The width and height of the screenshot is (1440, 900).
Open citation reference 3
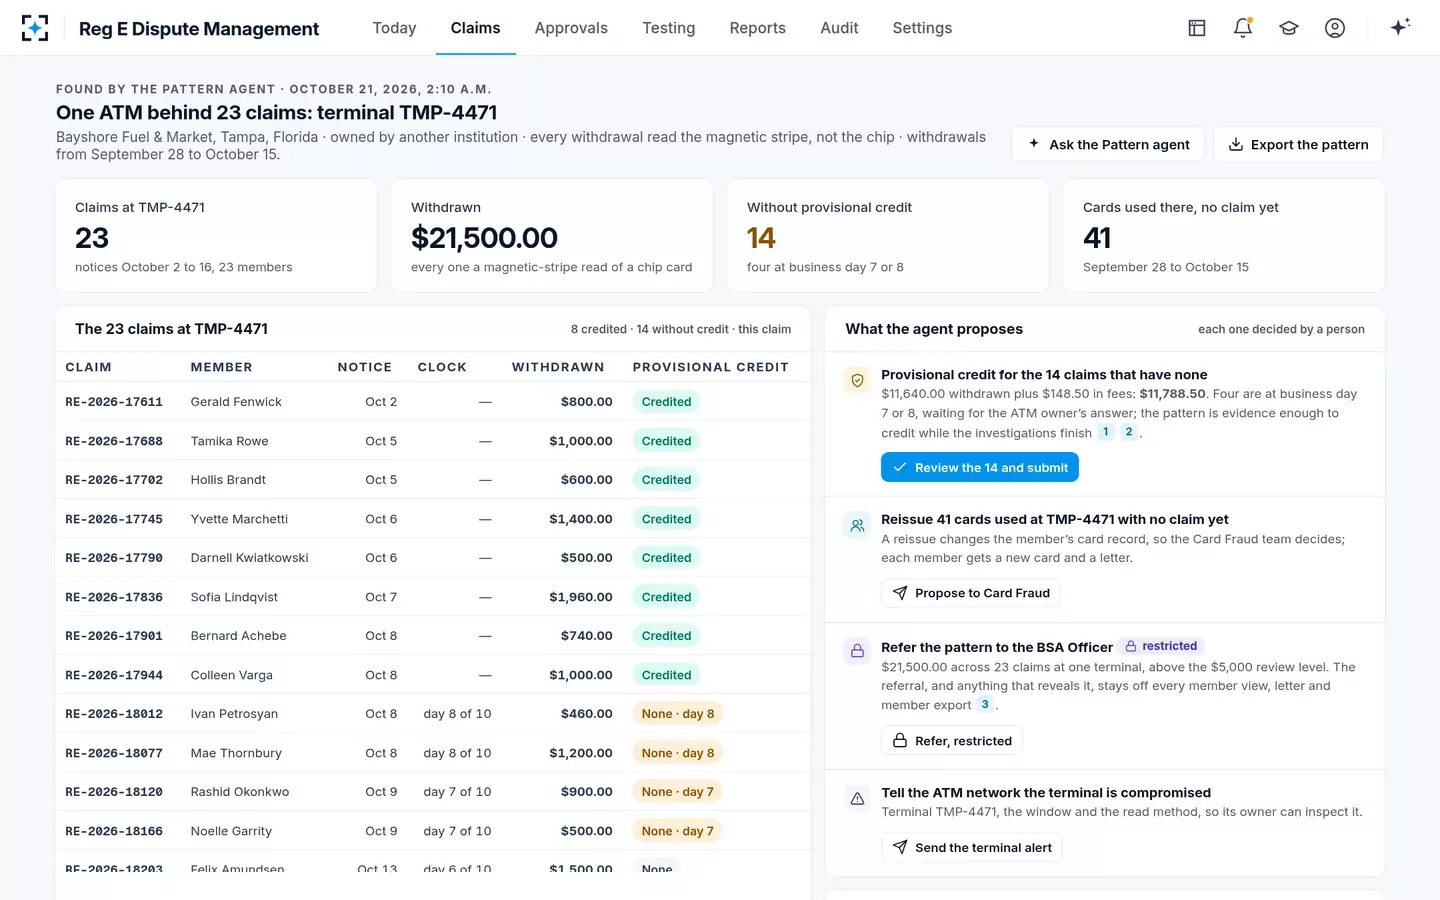coord(985,704)
